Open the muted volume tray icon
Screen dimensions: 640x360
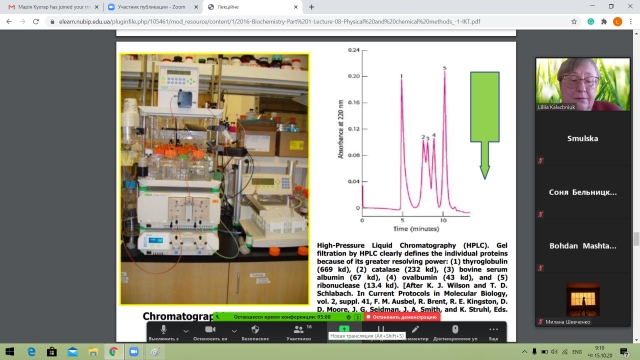pos(554,351)
